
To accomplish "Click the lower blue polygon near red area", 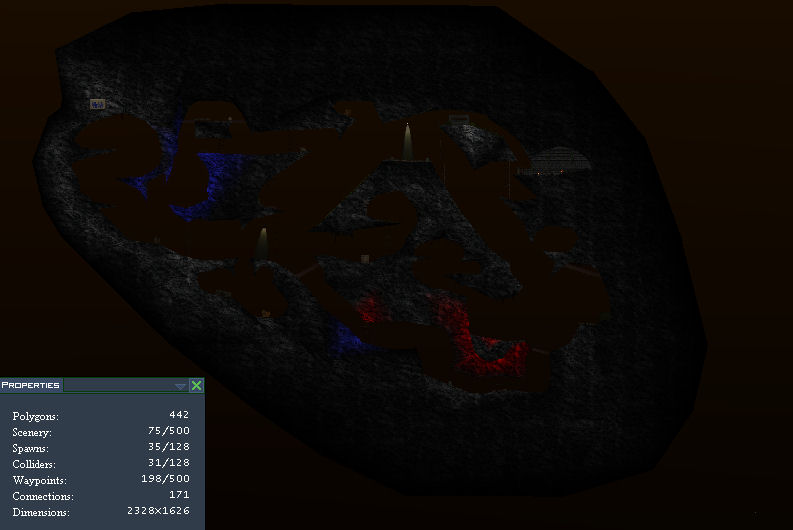I will point(349,340).
